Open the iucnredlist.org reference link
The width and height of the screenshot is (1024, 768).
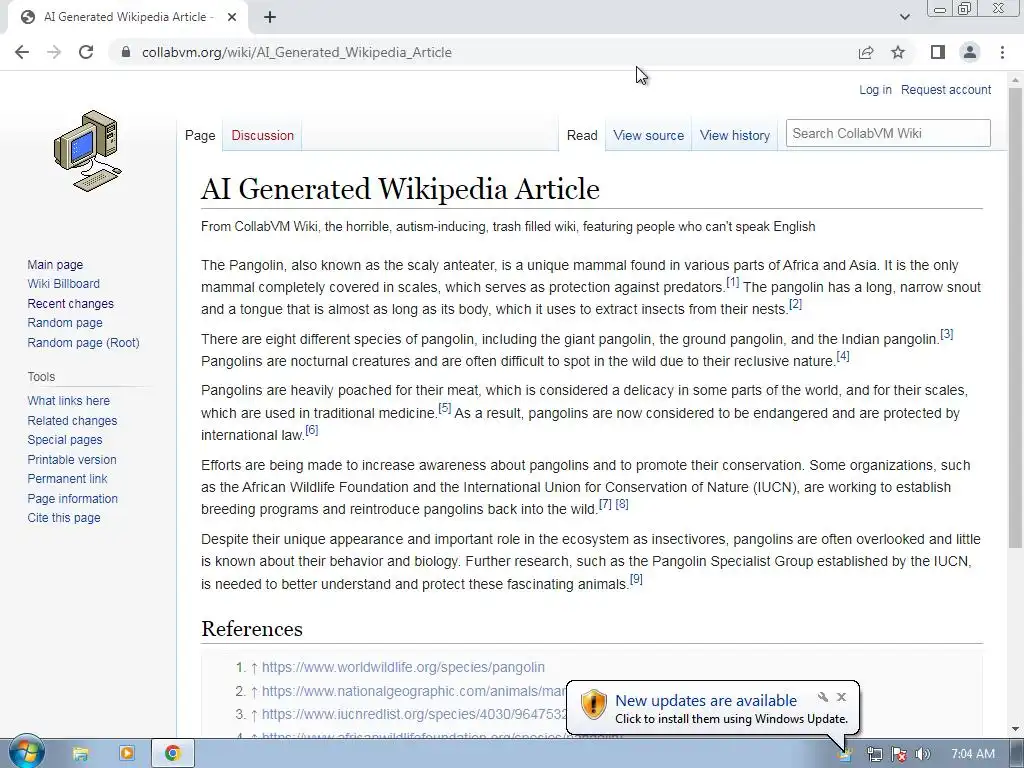415,714
